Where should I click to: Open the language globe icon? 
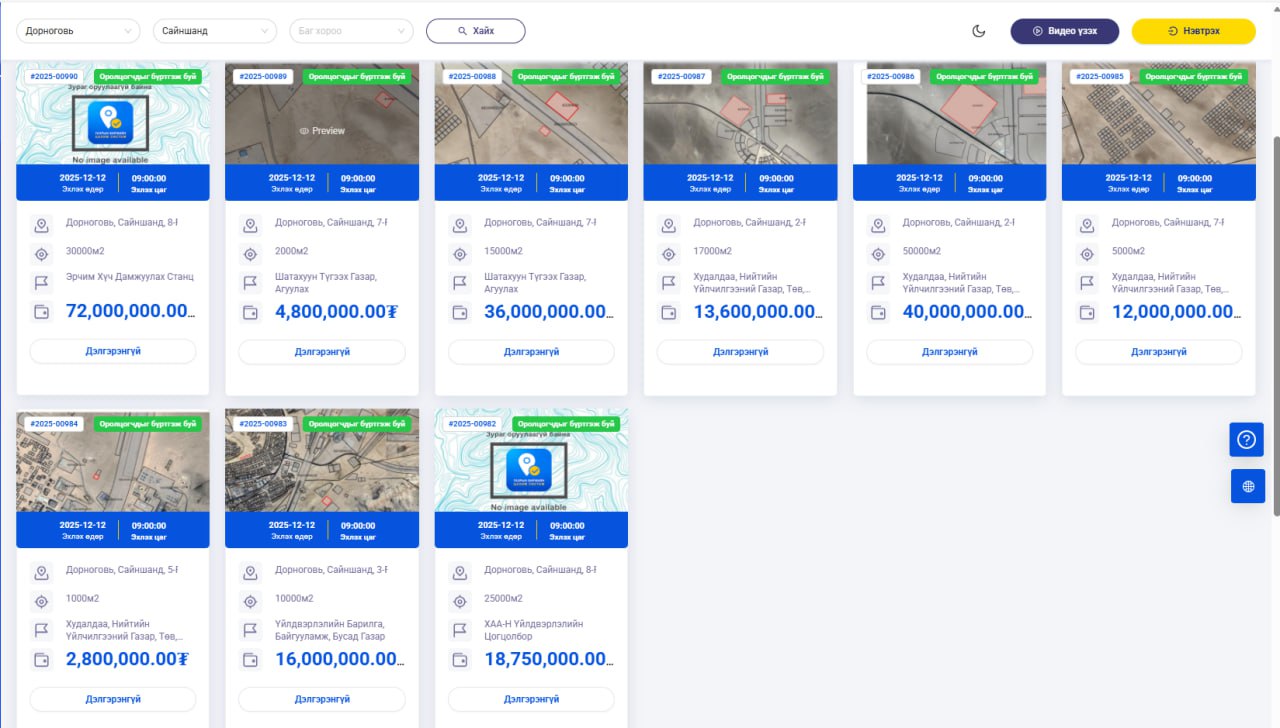coord(1247,487)
